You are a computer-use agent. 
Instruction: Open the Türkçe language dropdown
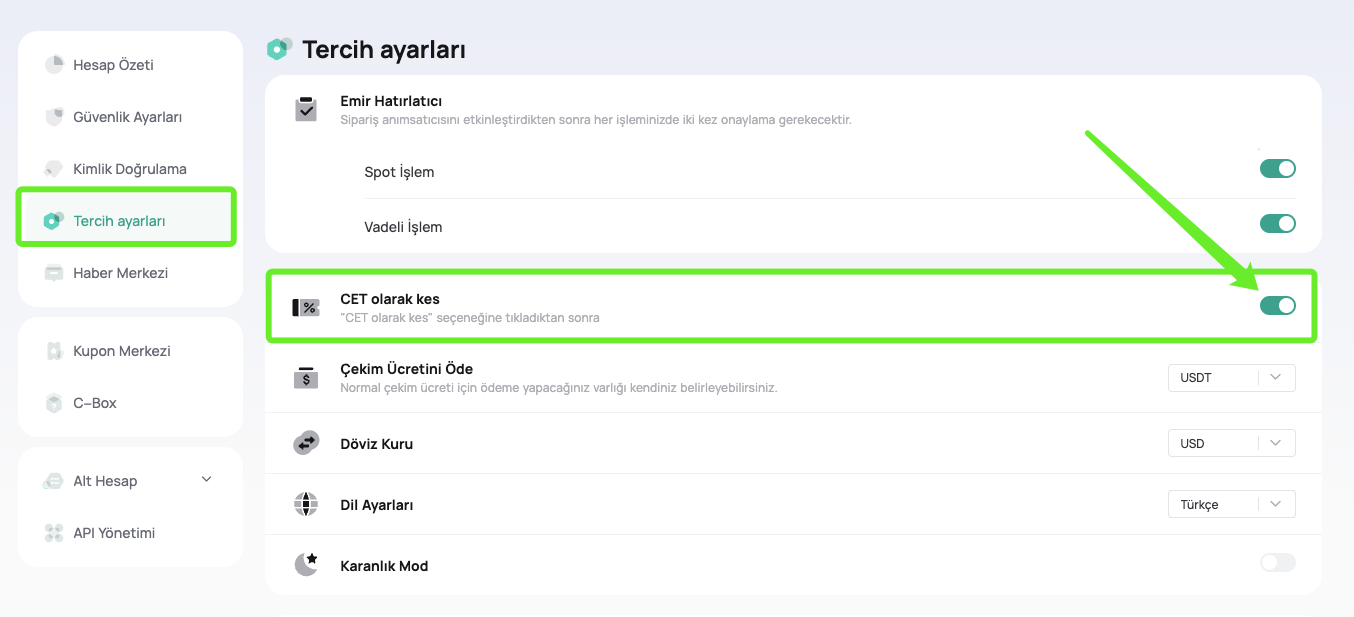pyautogui.click(x=1232, y=504)
